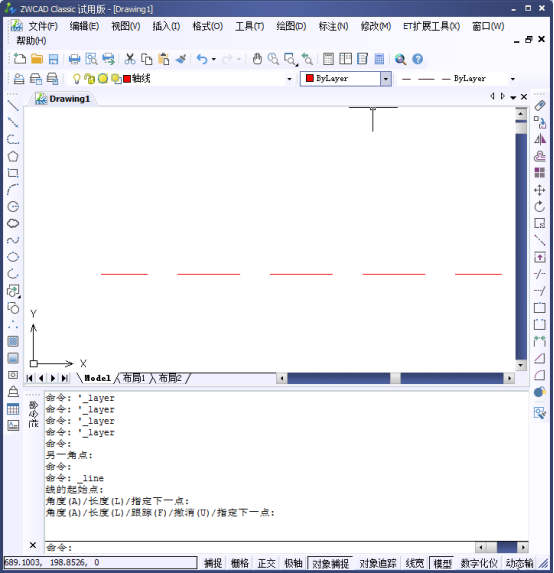This screenshot has width=554, height=573.
Task: Select the Move tool in right toolbar
Action: tap(540, 190)
